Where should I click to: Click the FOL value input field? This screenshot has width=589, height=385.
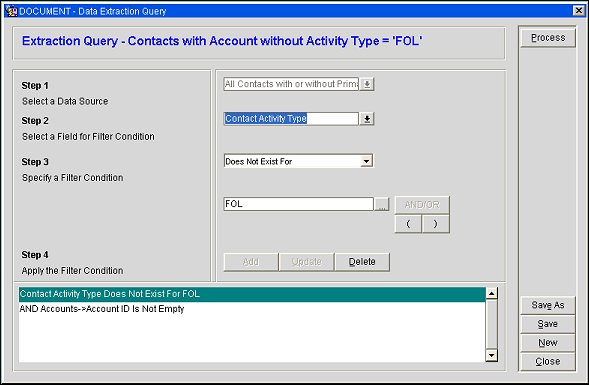(298, 204)
